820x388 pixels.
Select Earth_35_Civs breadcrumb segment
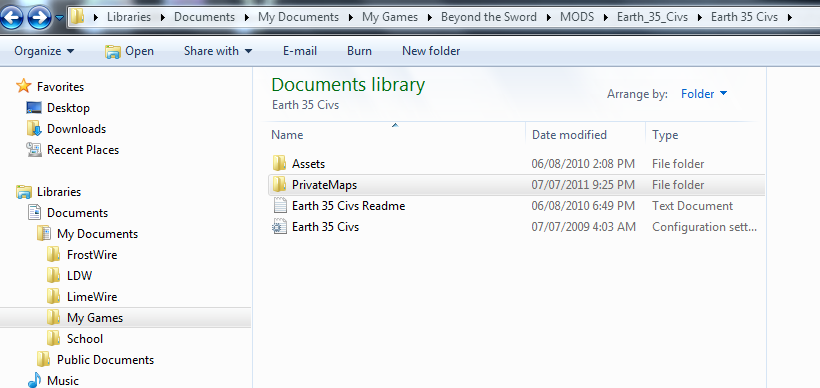pos(652,17)
